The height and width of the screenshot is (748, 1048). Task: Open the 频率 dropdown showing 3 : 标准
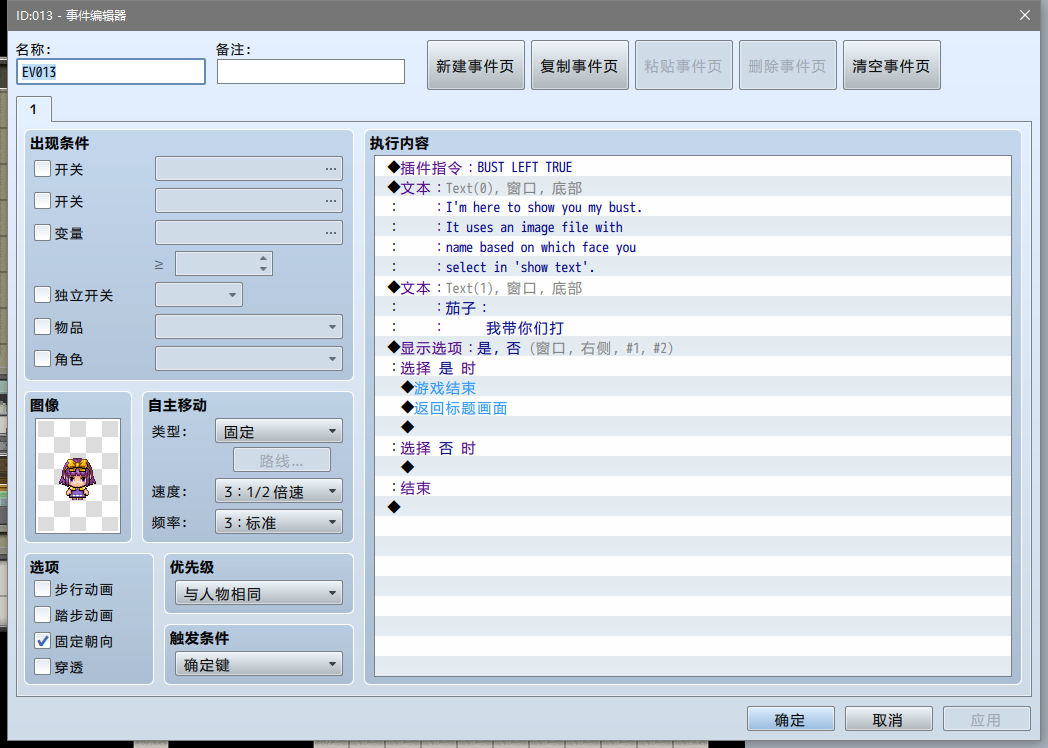pos(279,522)
